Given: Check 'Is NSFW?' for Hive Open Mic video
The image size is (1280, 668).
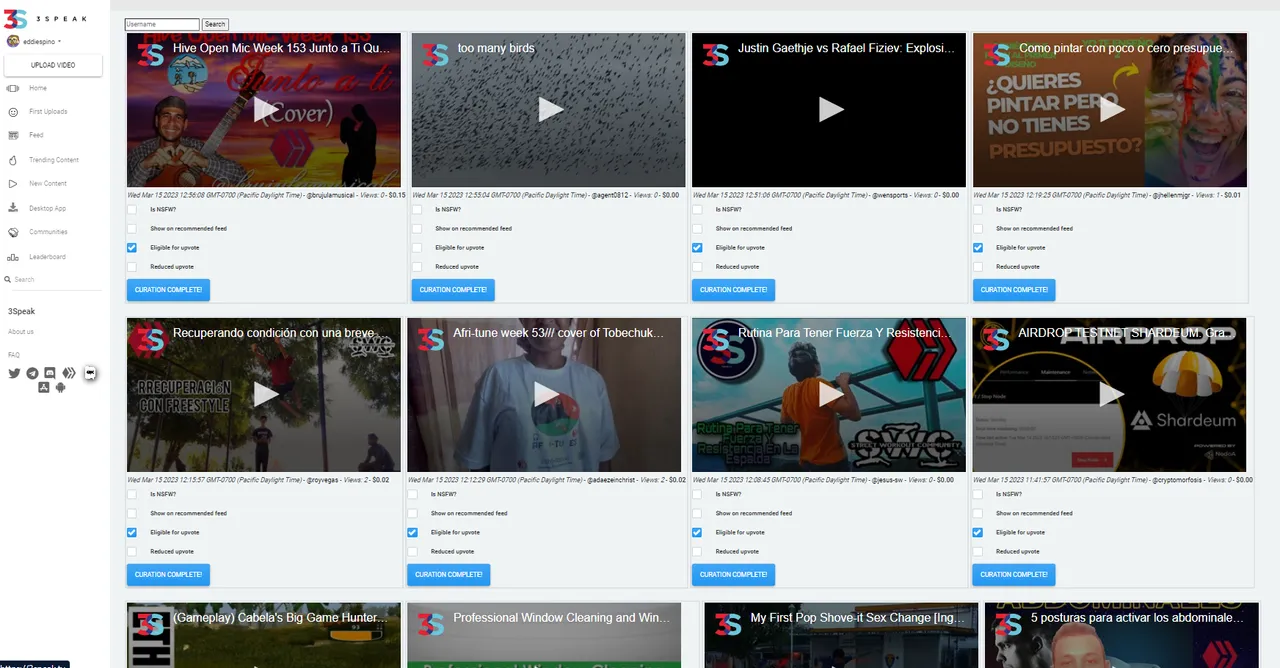Looking at the screenshot, I should point(132,210).
